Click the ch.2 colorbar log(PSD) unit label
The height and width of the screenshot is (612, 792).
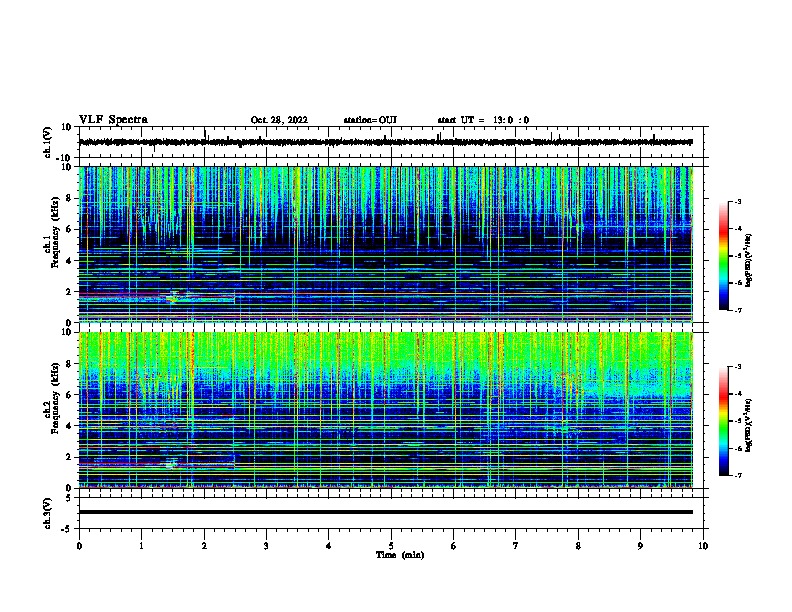pyautogui.click(x=749, y=426)
